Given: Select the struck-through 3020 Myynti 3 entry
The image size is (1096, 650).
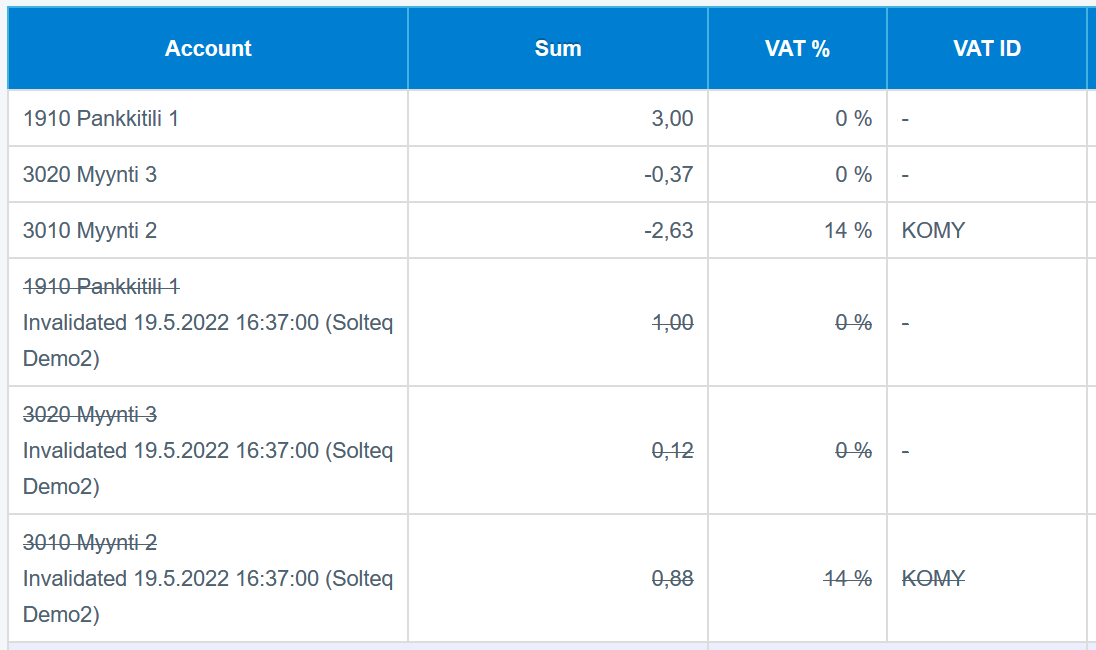Looking at the screenshot, I should coord(90,415).
